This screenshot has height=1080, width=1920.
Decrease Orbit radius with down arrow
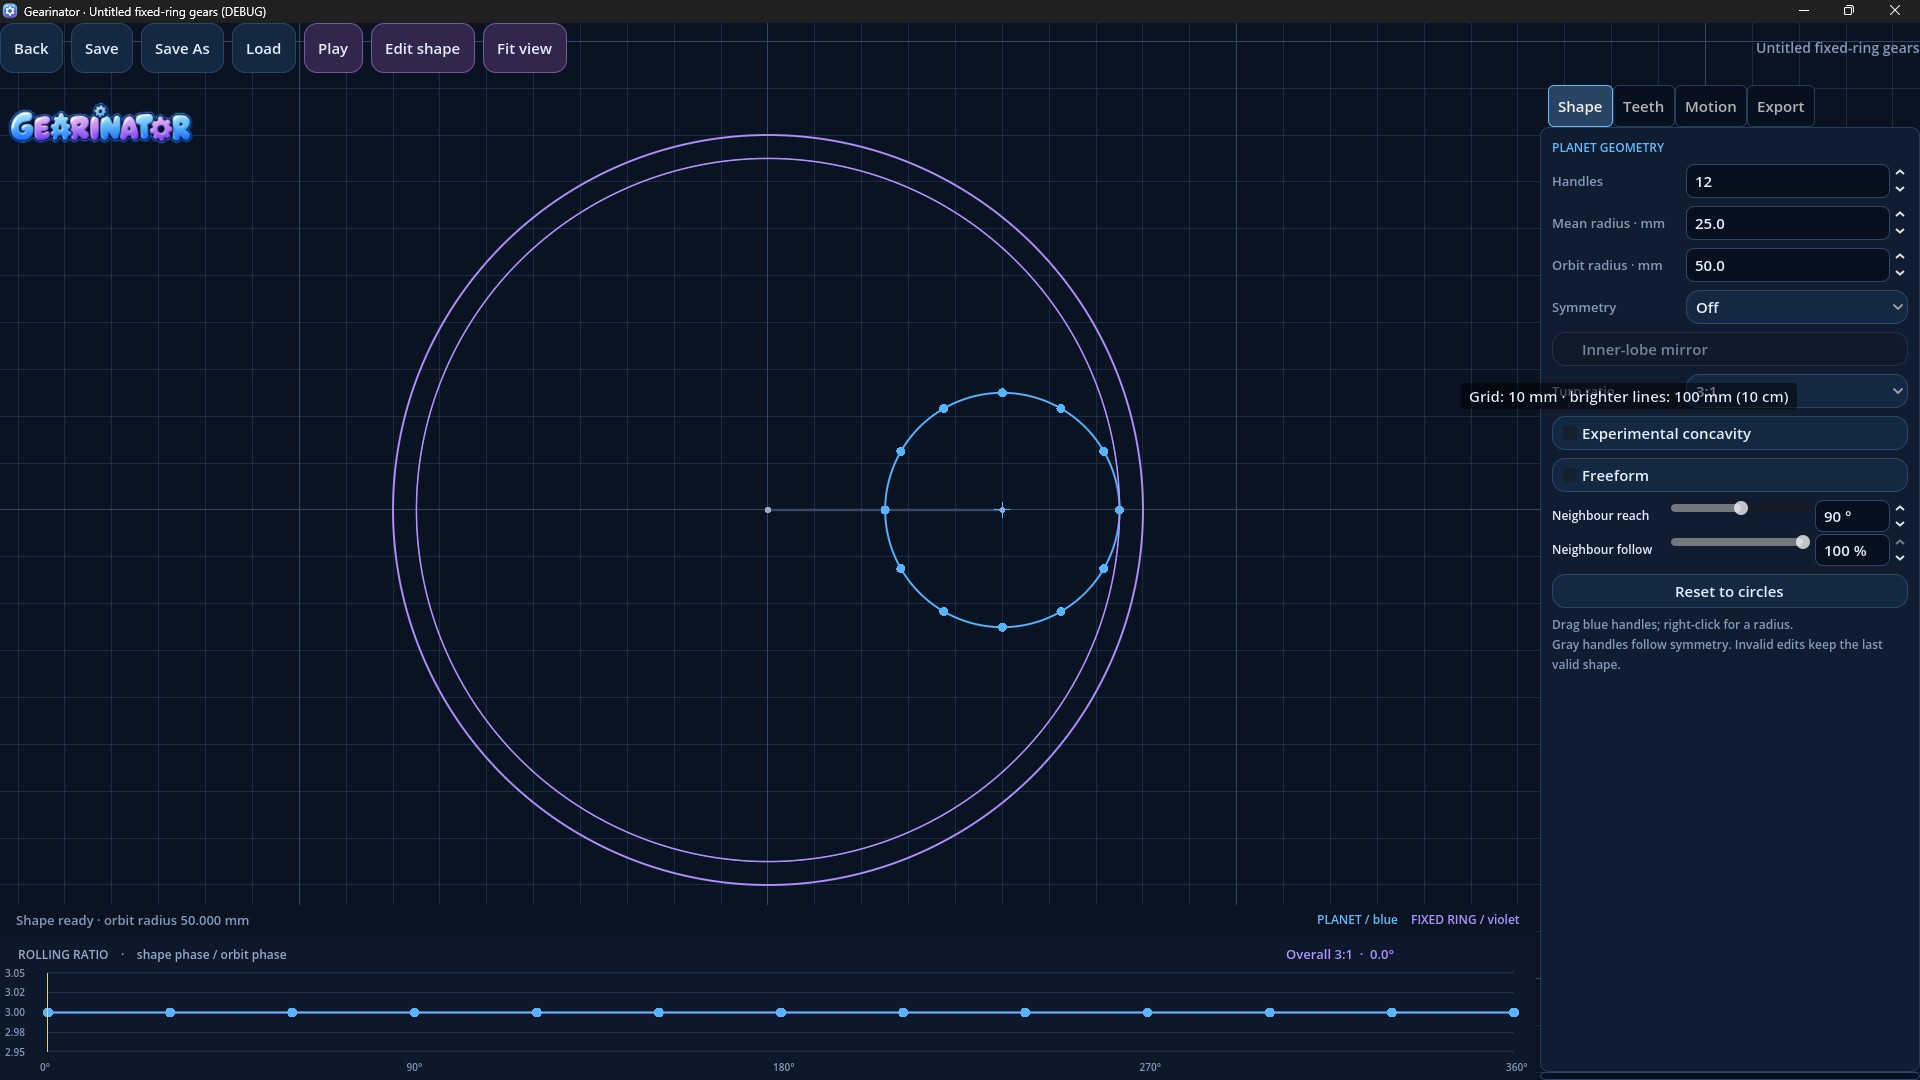pos(1899,274)
